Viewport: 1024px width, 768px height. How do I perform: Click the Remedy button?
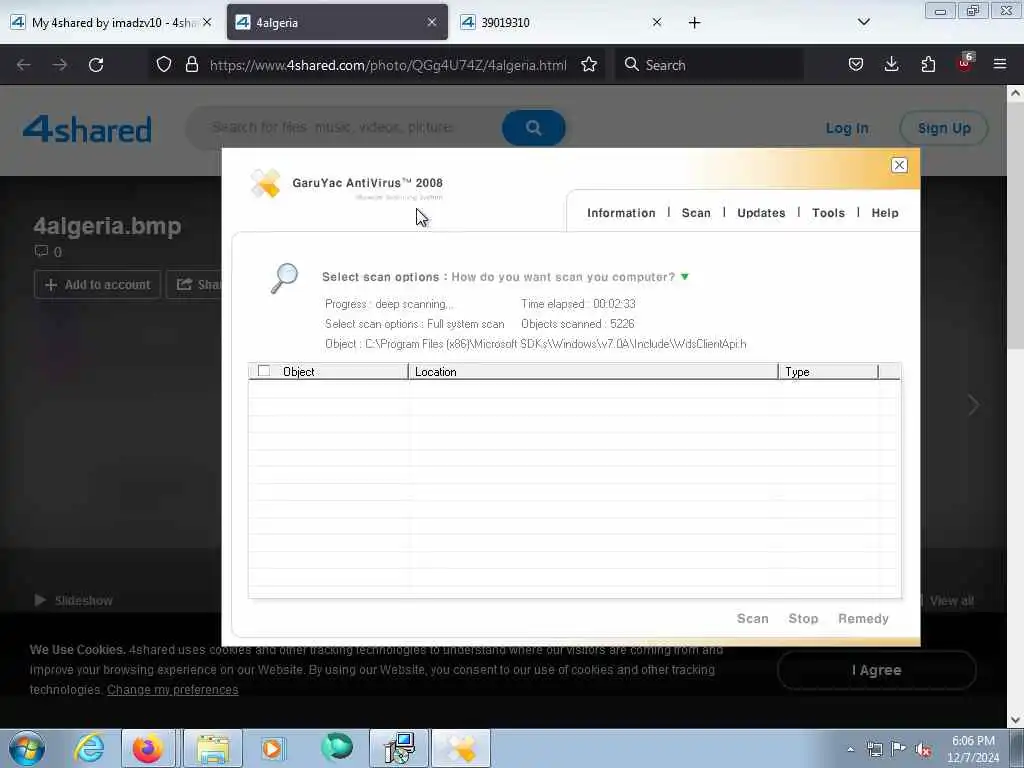[x=863, y=618]
